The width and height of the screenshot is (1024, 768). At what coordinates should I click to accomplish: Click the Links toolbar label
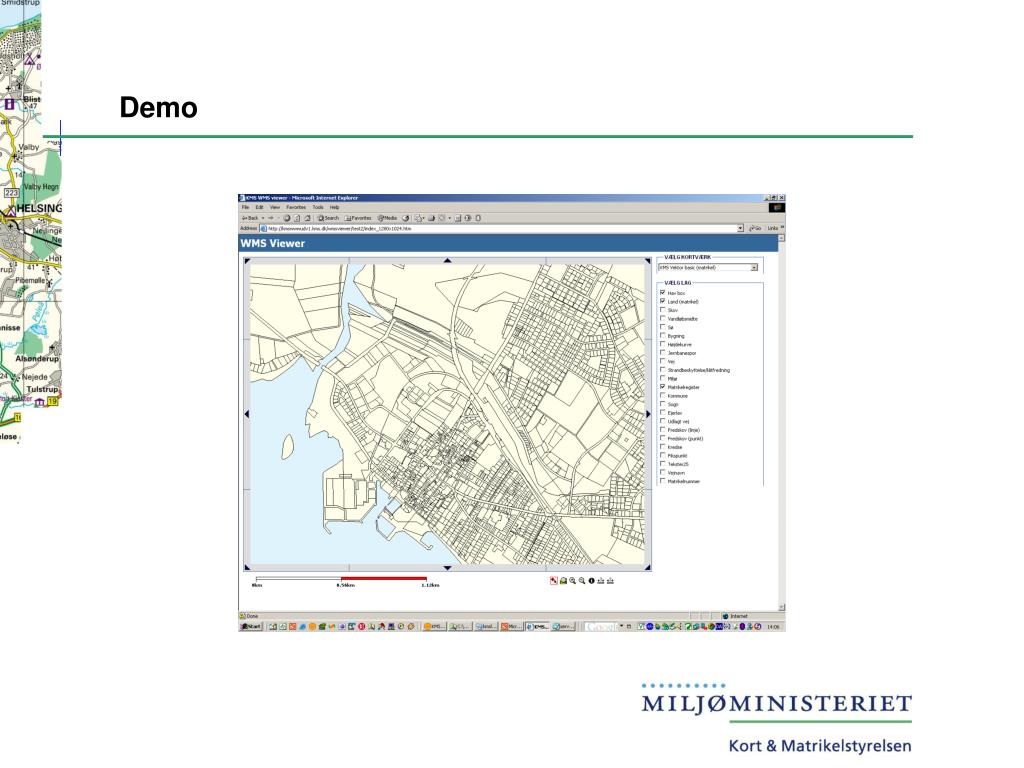(773, 228)
